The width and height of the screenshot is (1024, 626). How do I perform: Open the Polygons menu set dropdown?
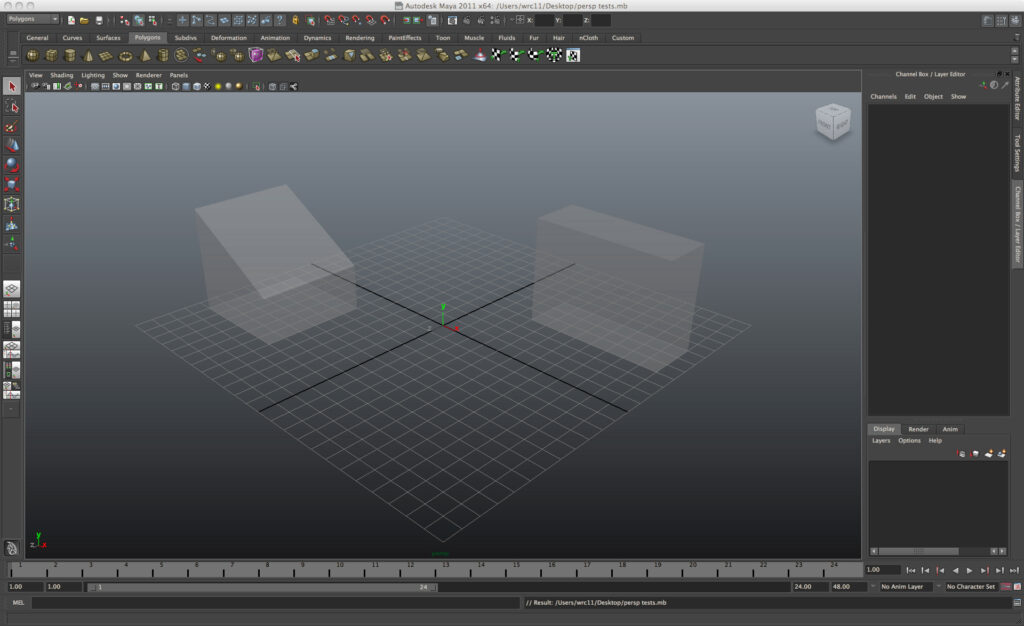(33, 20)
